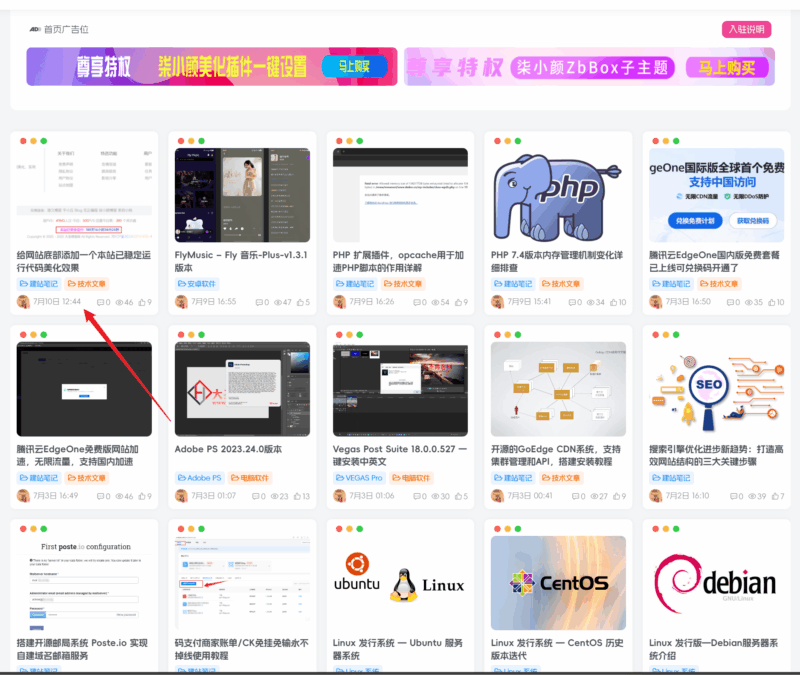Like the FlyMusic article via thumbs-up icon
Screen dimensions: 800x675
tap(298, 302)
